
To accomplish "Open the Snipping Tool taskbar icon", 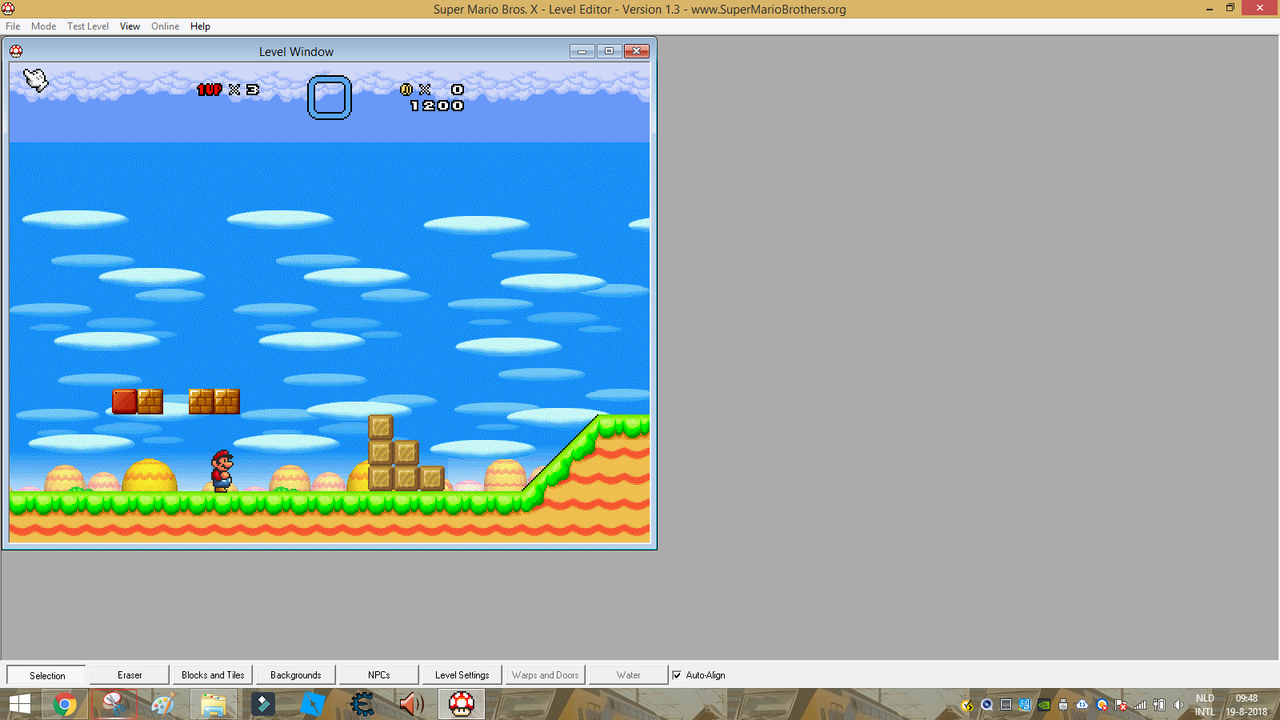I will click(x=114, y=705).
